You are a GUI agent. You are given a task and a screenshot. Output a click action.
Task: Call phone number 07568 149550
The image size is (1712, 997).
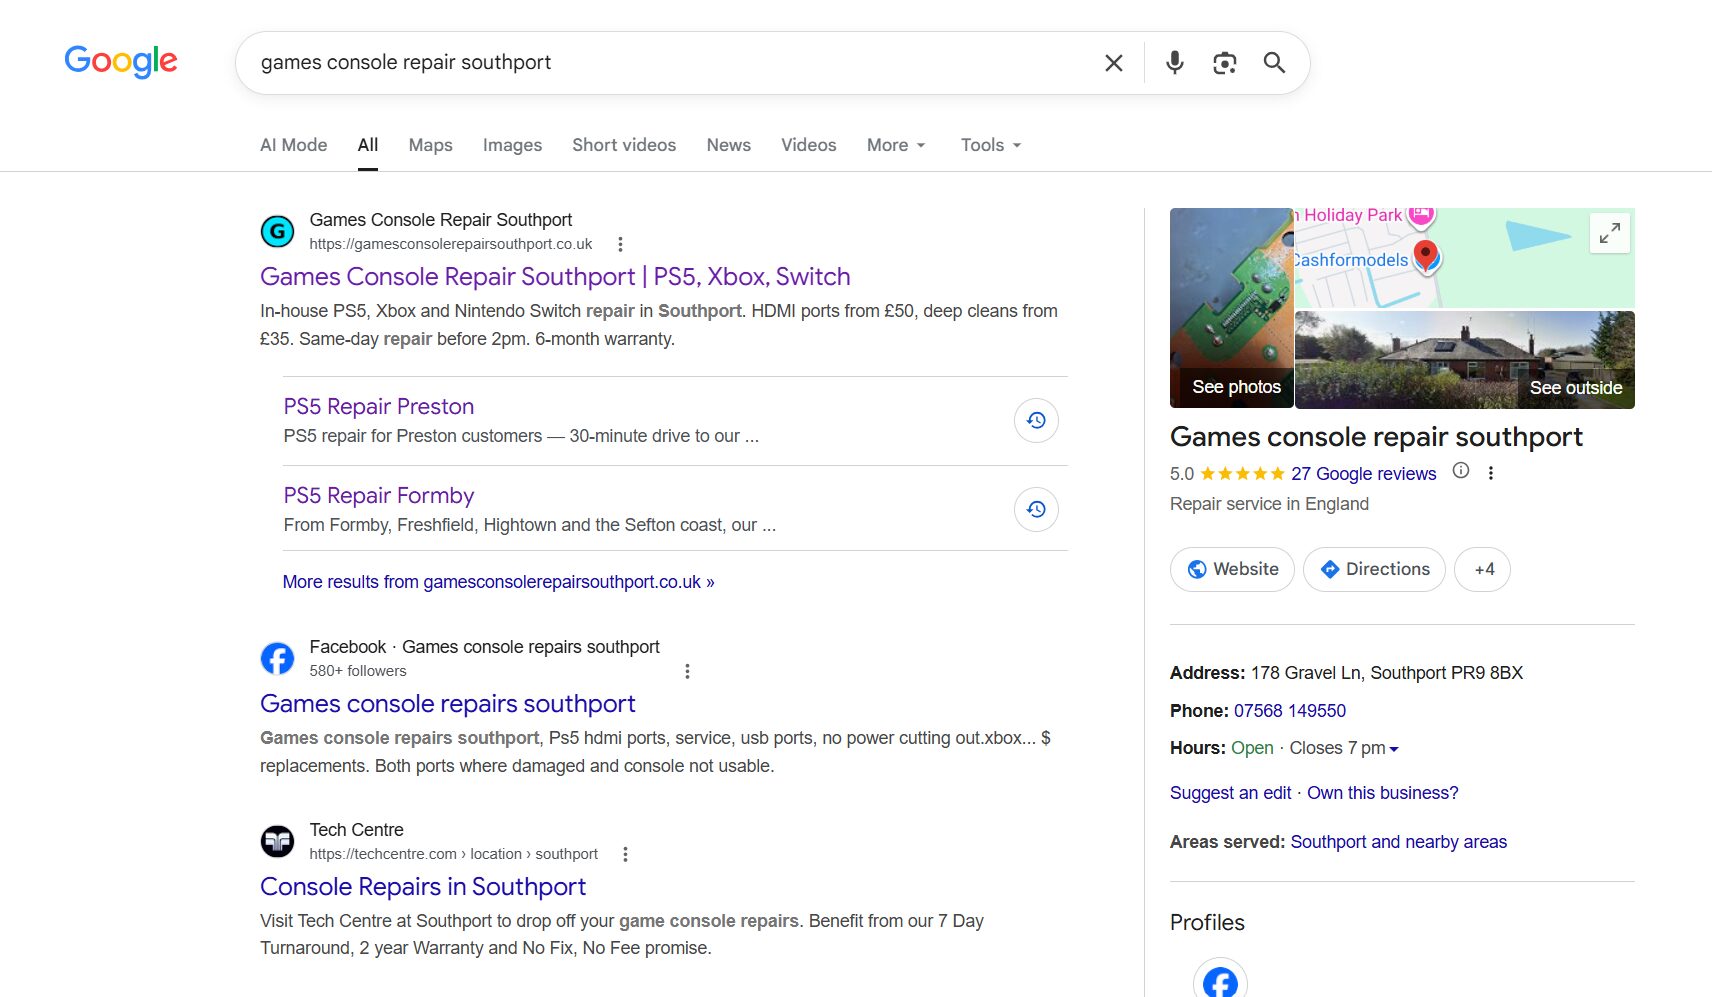click(1290, 711)
